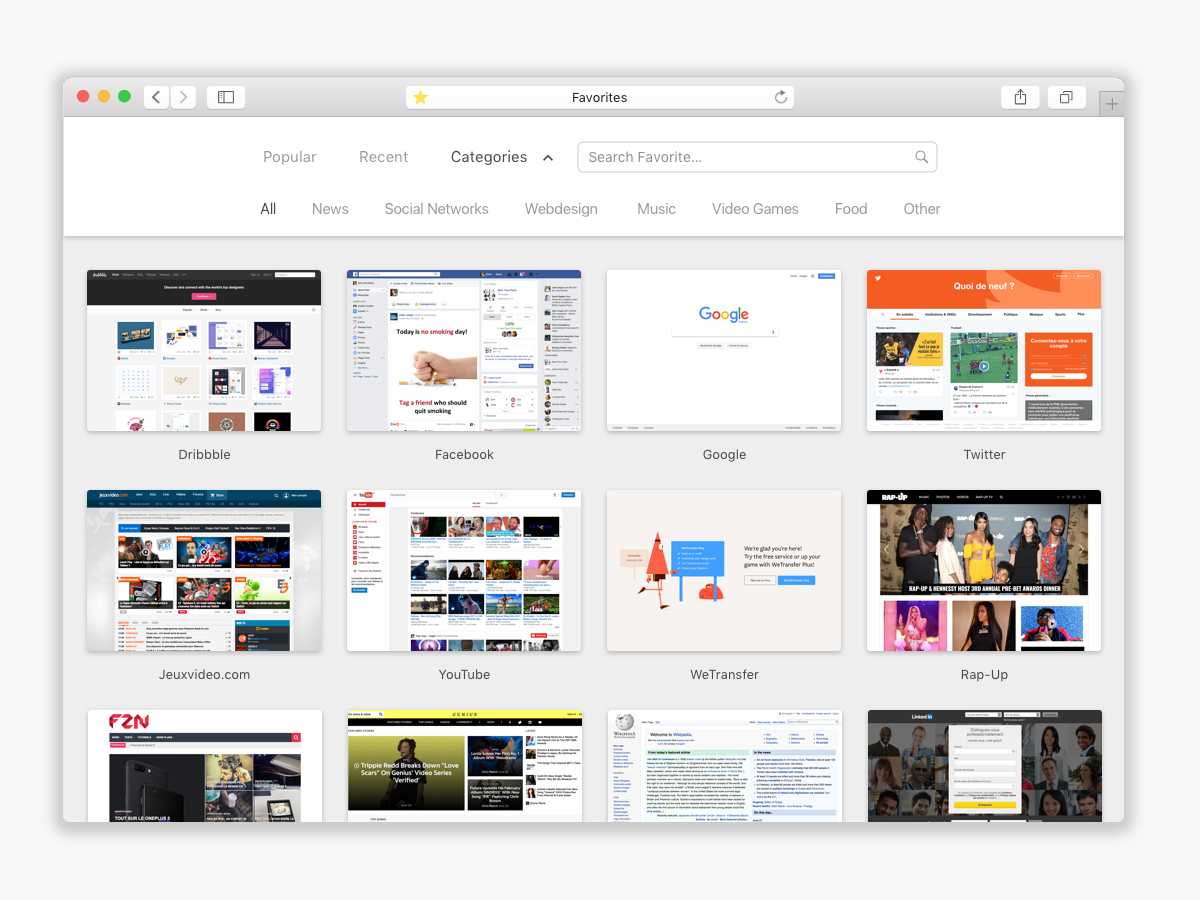Open the WeTransfer thumbnail
1200x900 pixels.
tap(724, 570)
